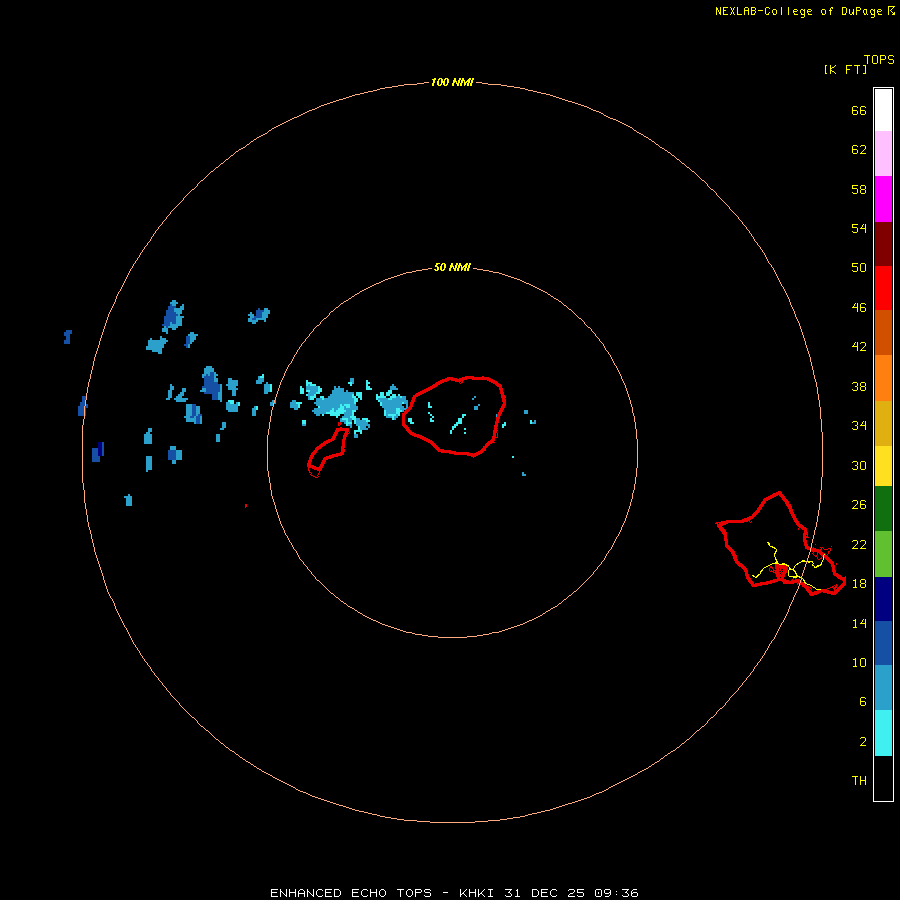Select the "62" legend value
The image size is (900, 900).
click(859, 150)
